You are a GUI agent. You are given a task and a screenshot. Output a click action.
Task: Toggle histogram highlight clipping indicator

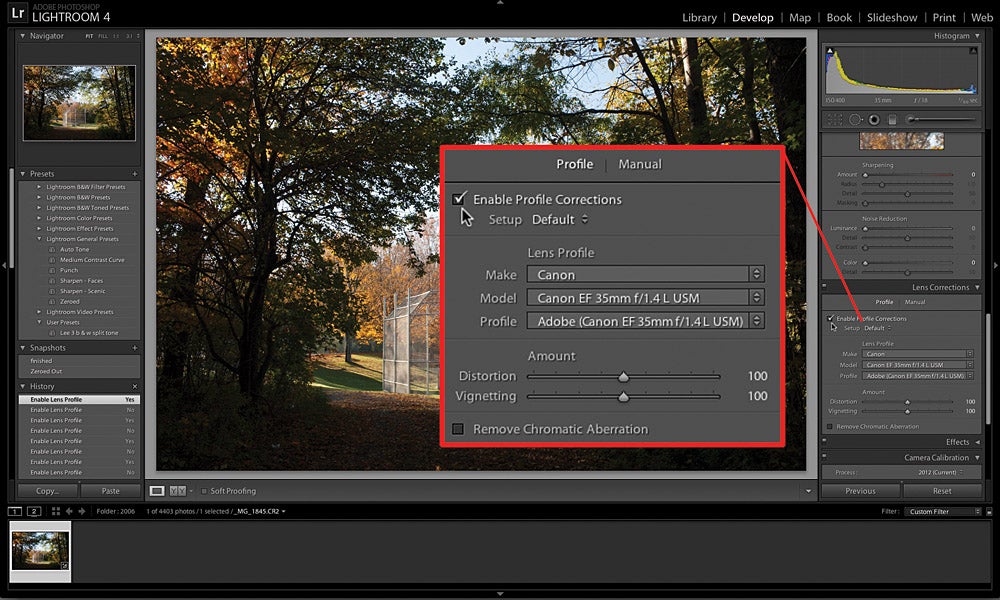pyautogui.click(x=973, y=50)
